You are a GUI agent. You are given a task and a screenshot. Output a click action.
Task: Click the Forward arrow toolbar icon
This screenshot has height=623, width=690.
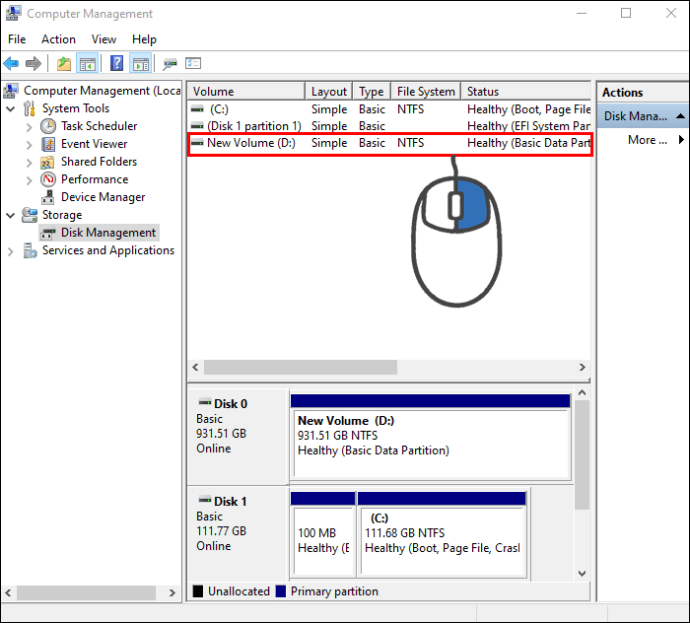[x=33, y=64]
